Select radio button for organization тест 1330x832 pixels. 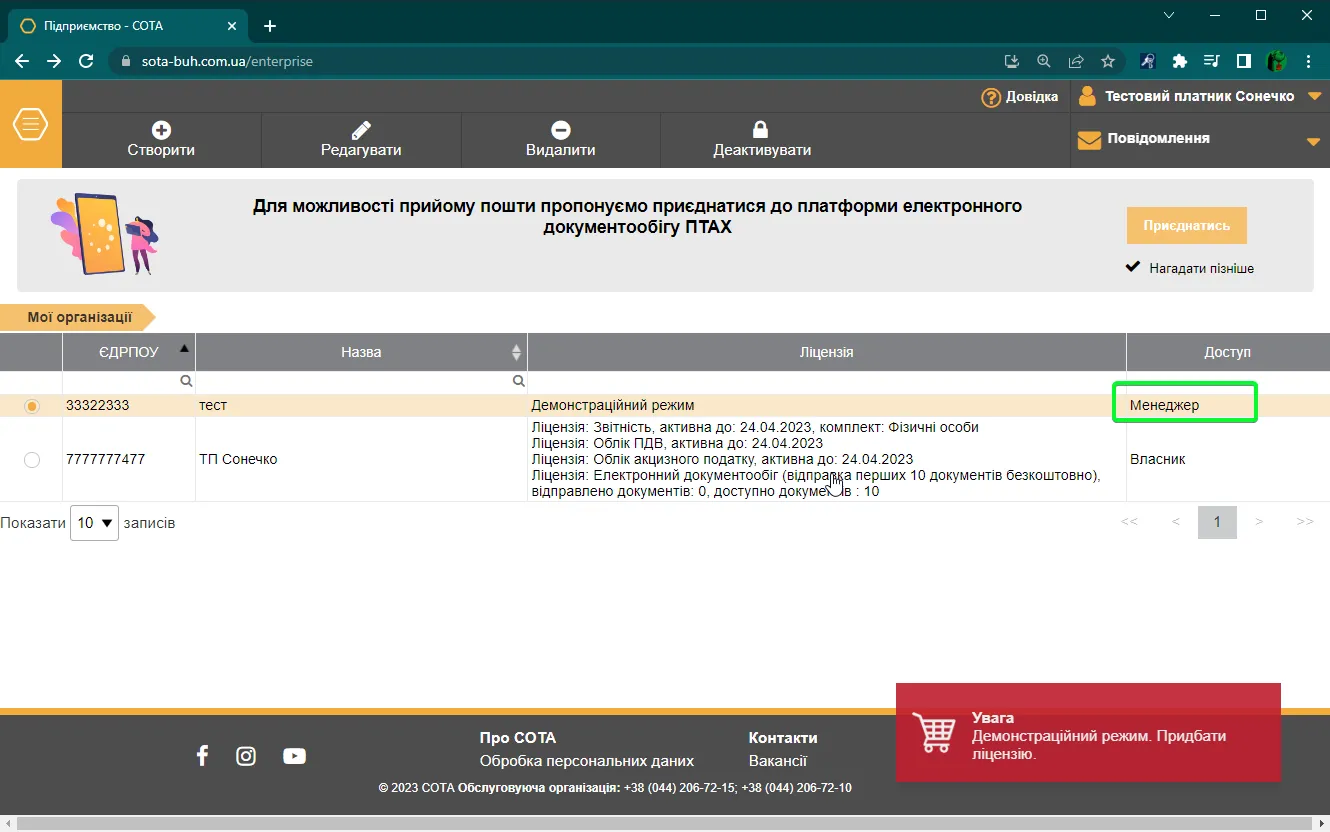[x=32, y=406]
